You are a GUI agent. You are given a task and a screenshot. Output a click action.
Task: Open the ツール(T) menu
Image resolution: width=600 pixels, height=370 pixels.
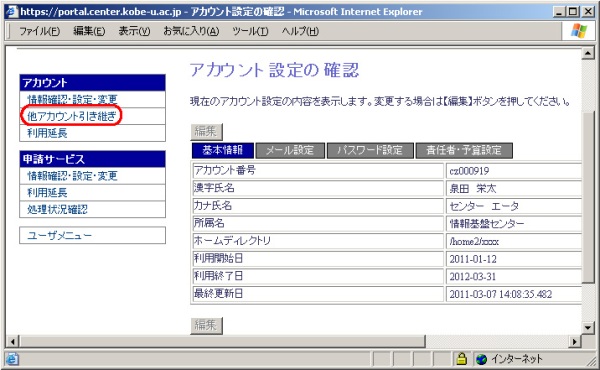[250, 31]
